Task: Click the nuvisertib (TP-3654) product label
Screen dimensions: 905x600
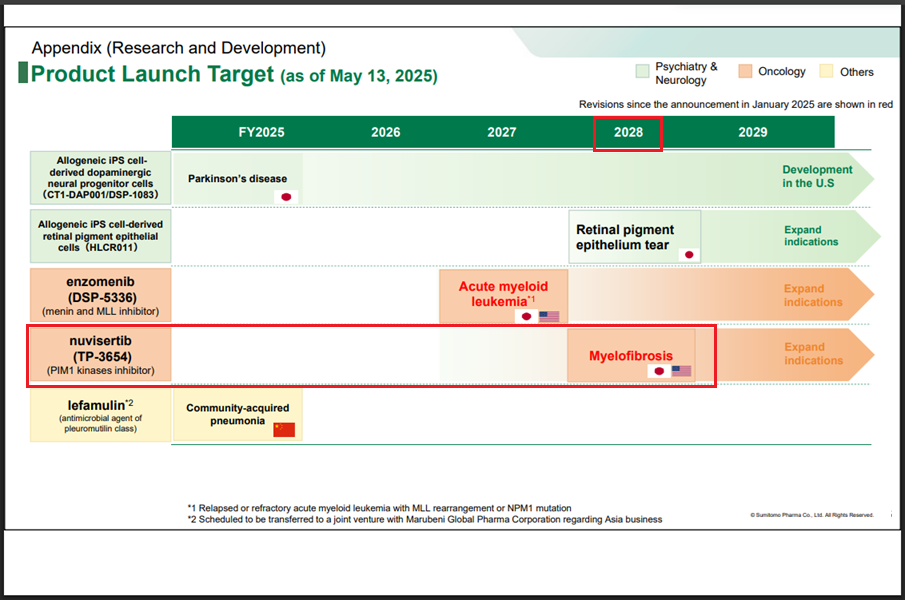Action: click(x=100, y=355)
